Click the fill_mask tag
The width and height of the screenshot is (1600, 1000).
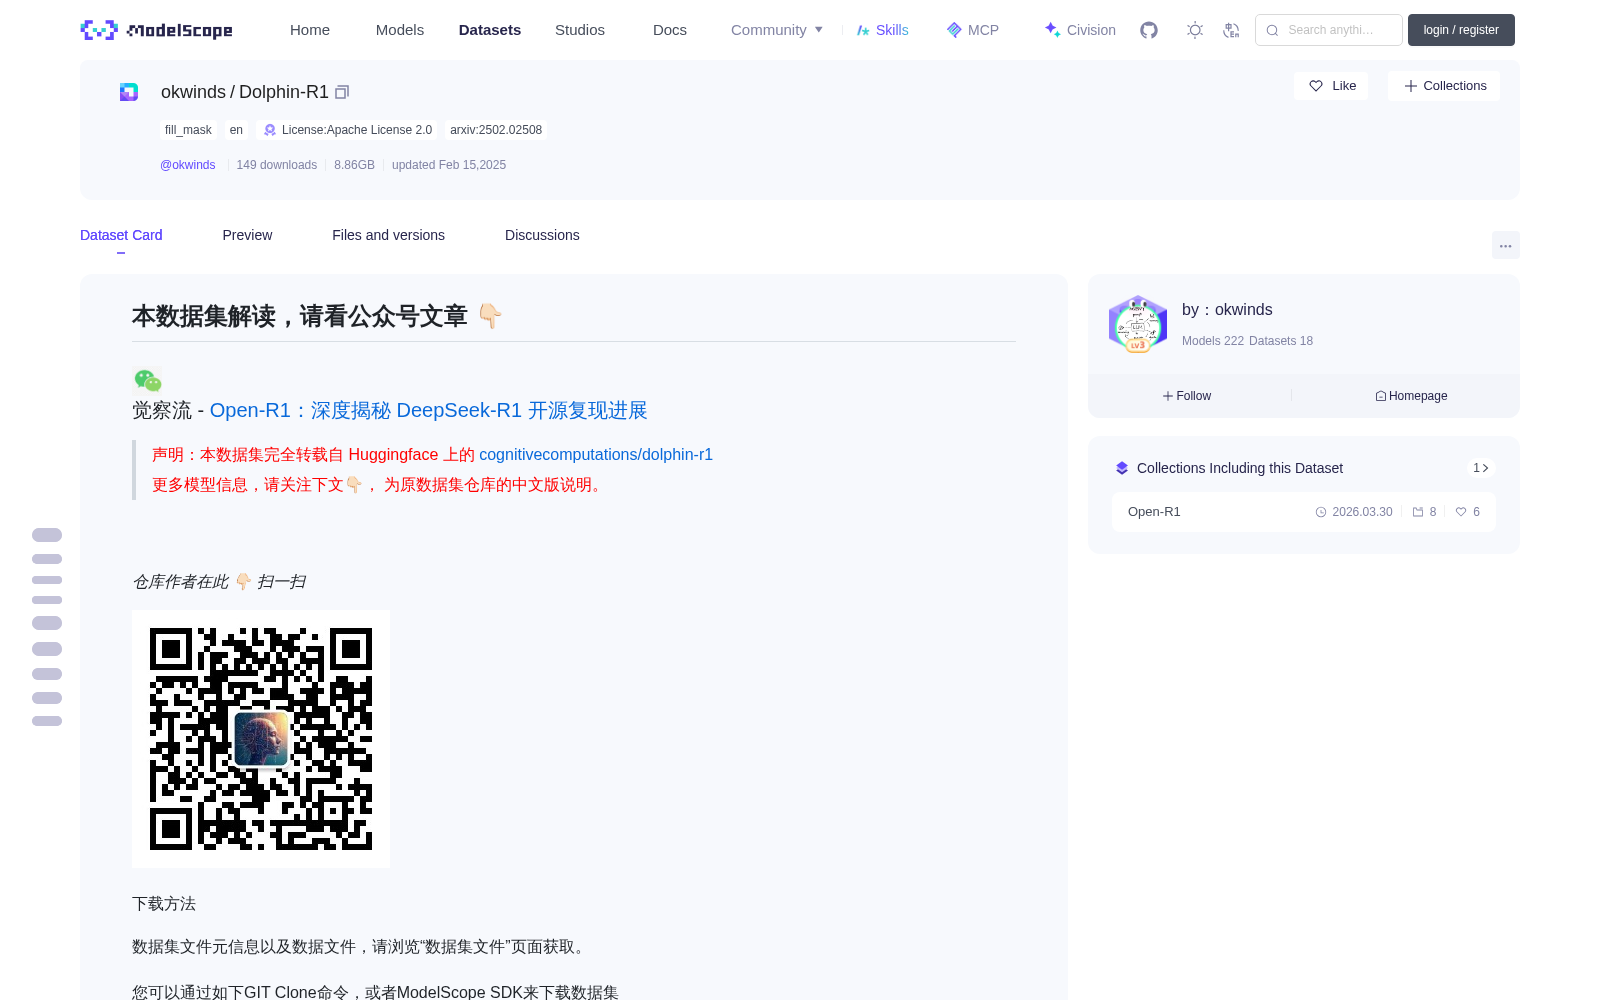click(188, 130)
